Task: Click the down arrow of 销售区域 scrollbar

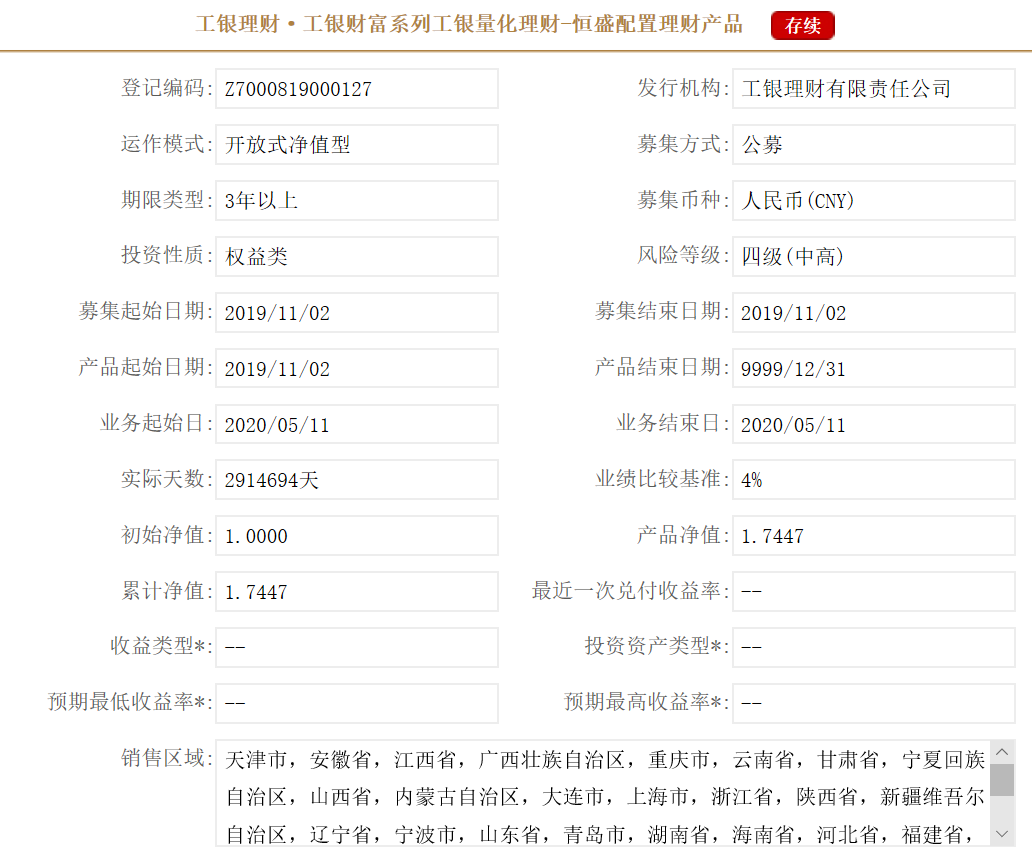Action: (x=1002, y=834)
